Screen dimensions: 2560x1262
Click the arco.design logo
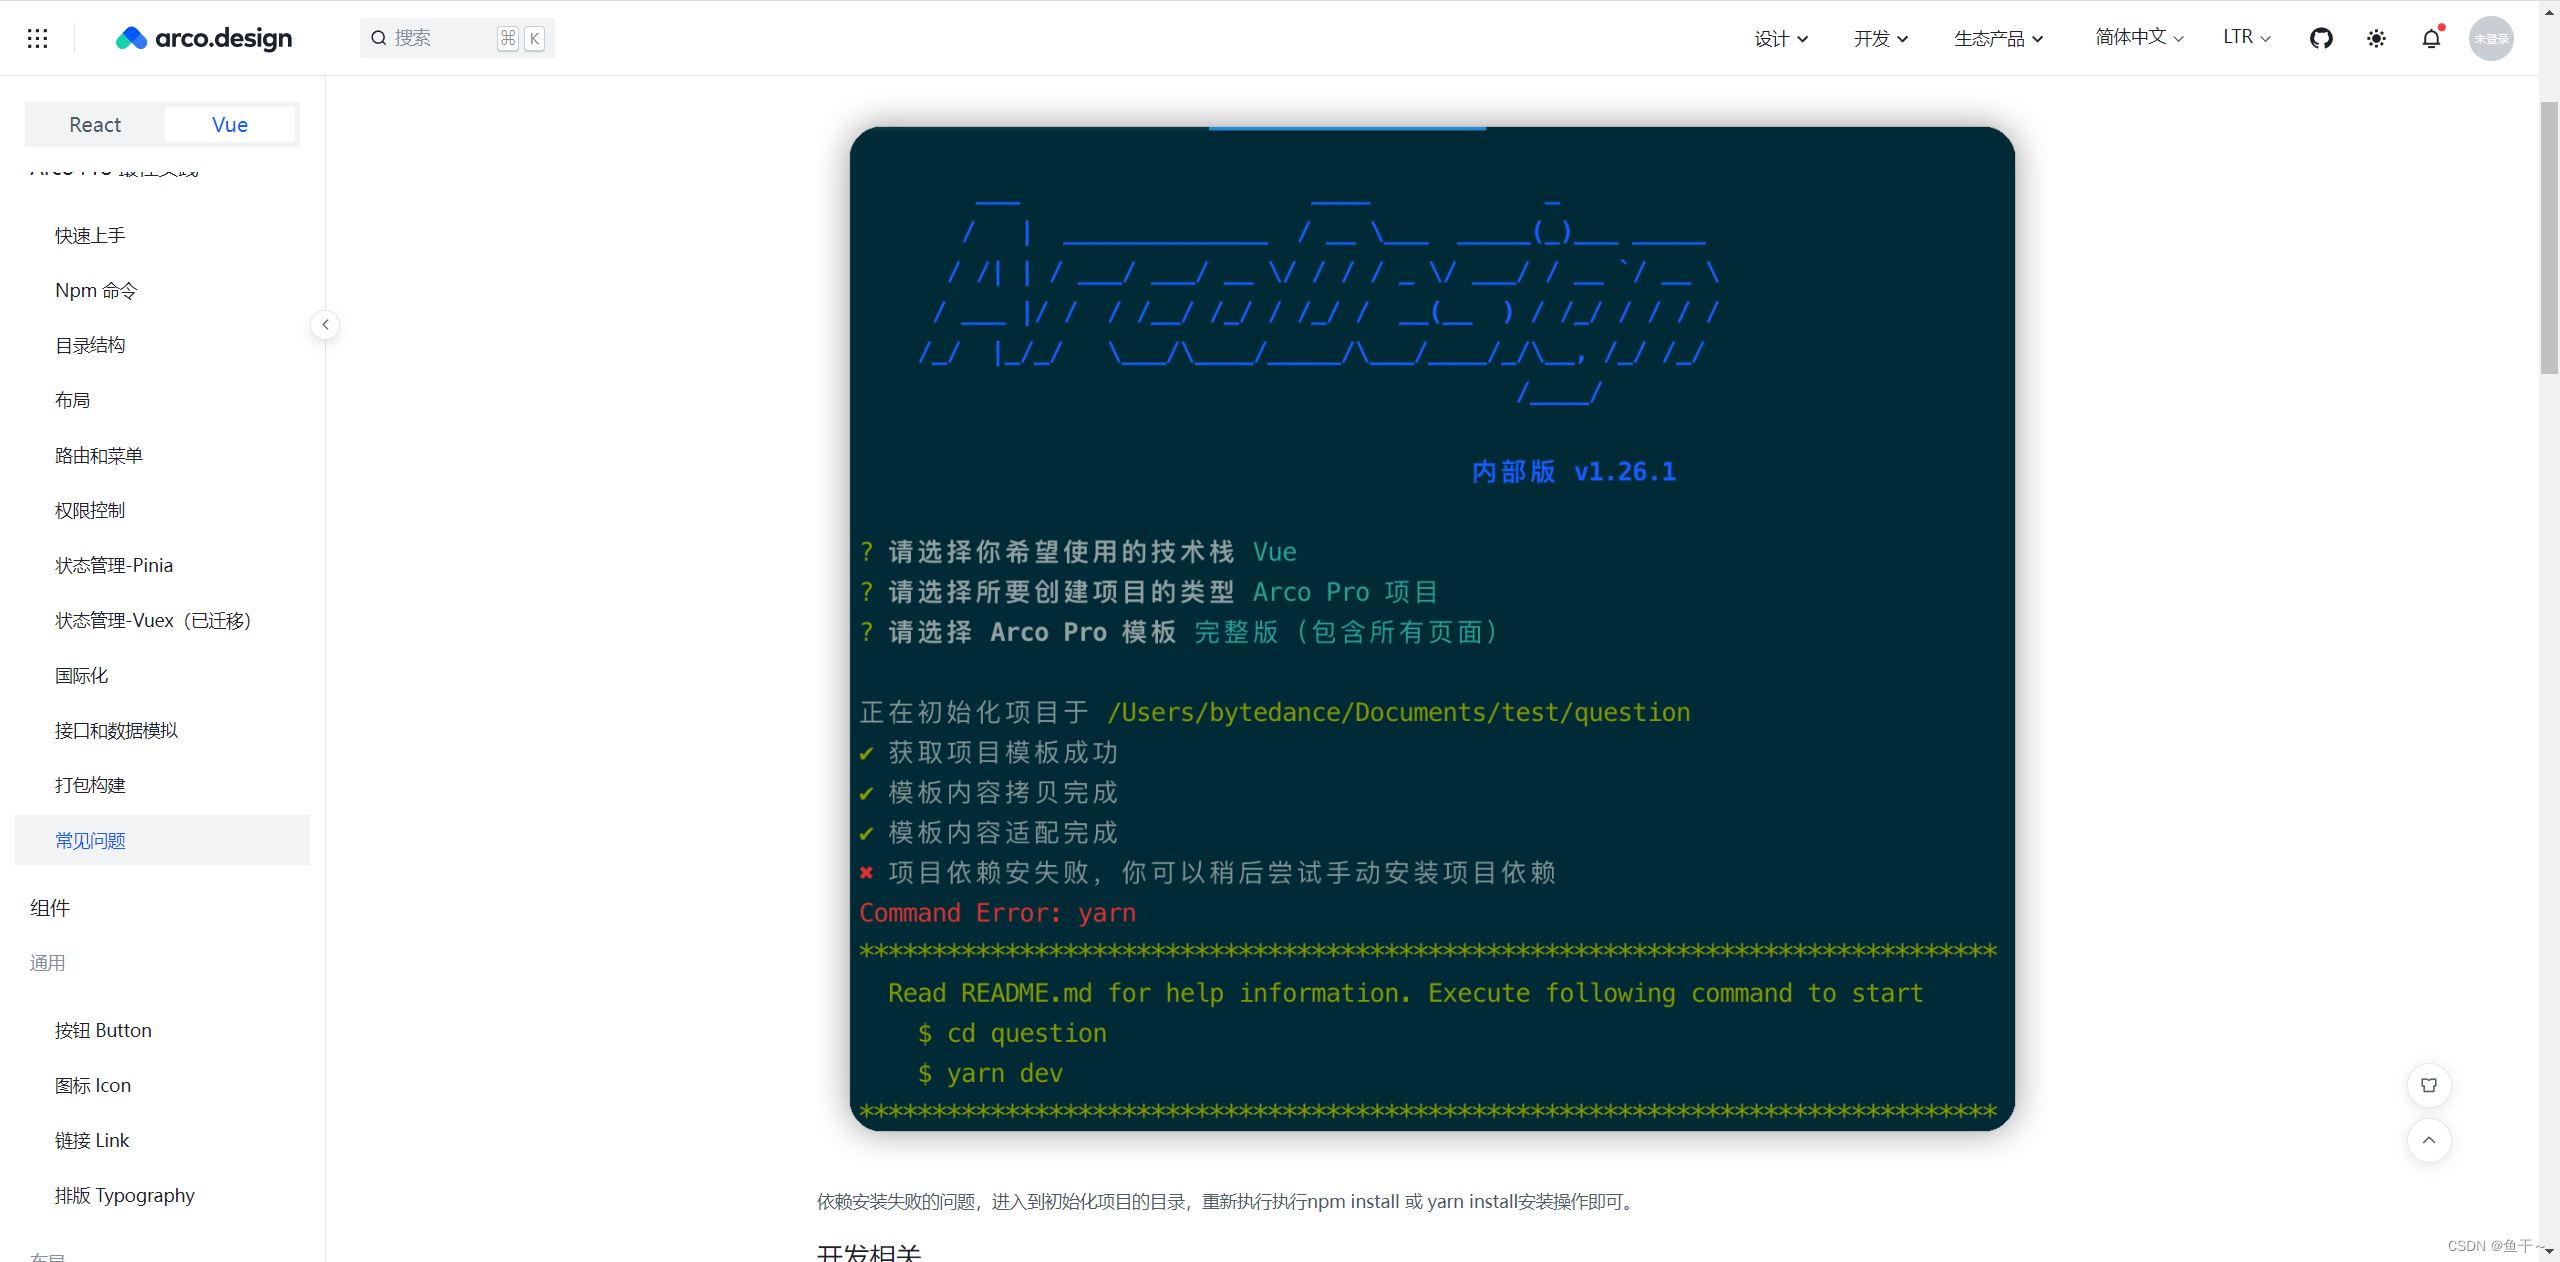pyautogui.click(x=204, y=38)
